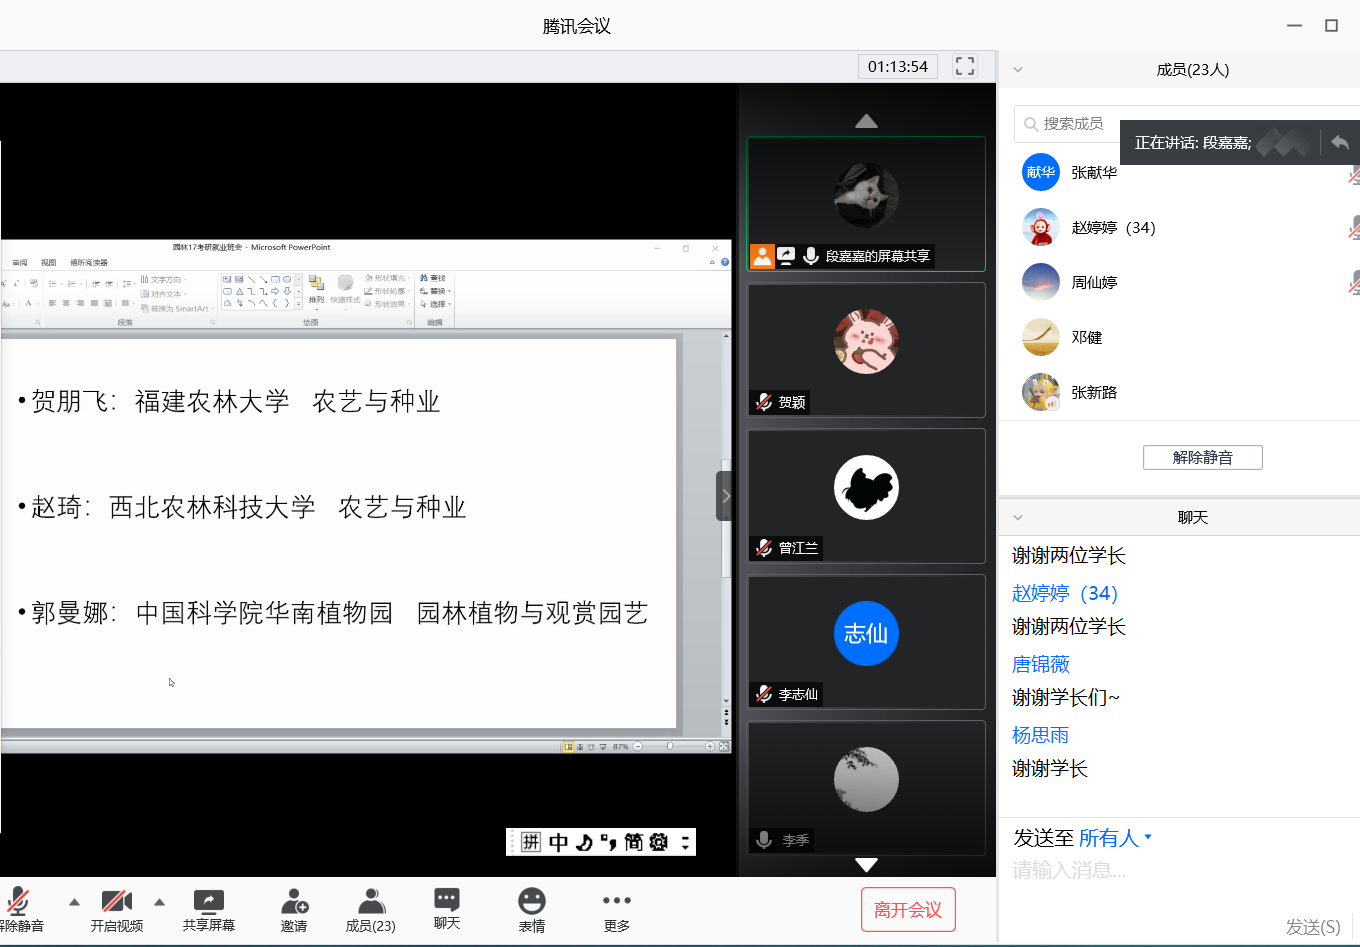Open the Members (成员) toolbar icon
This screenshot has height=947, width=1360.
[x=371, y=903]
